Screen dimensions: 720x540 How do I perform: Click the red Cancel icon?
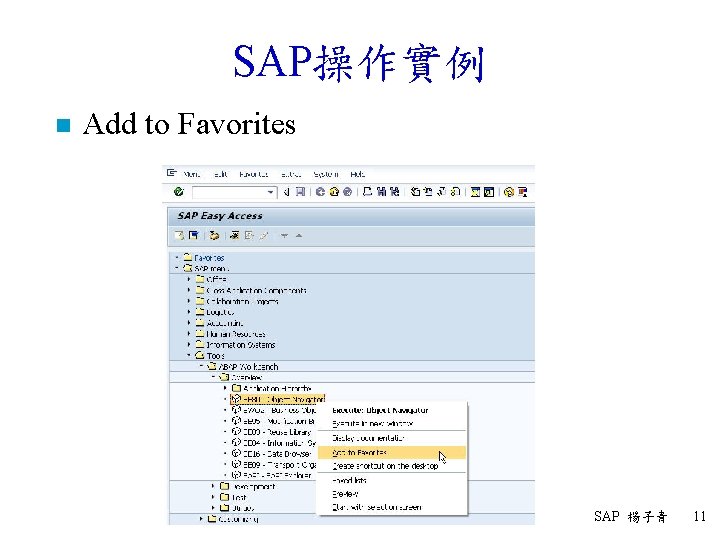point(348,192)
